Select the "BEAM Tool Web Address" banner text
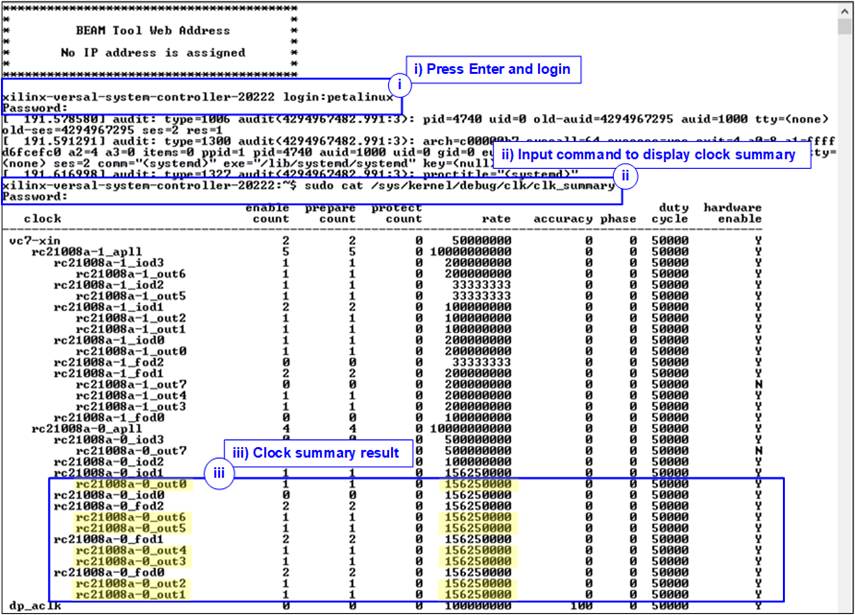 click(x=153, y=31)
